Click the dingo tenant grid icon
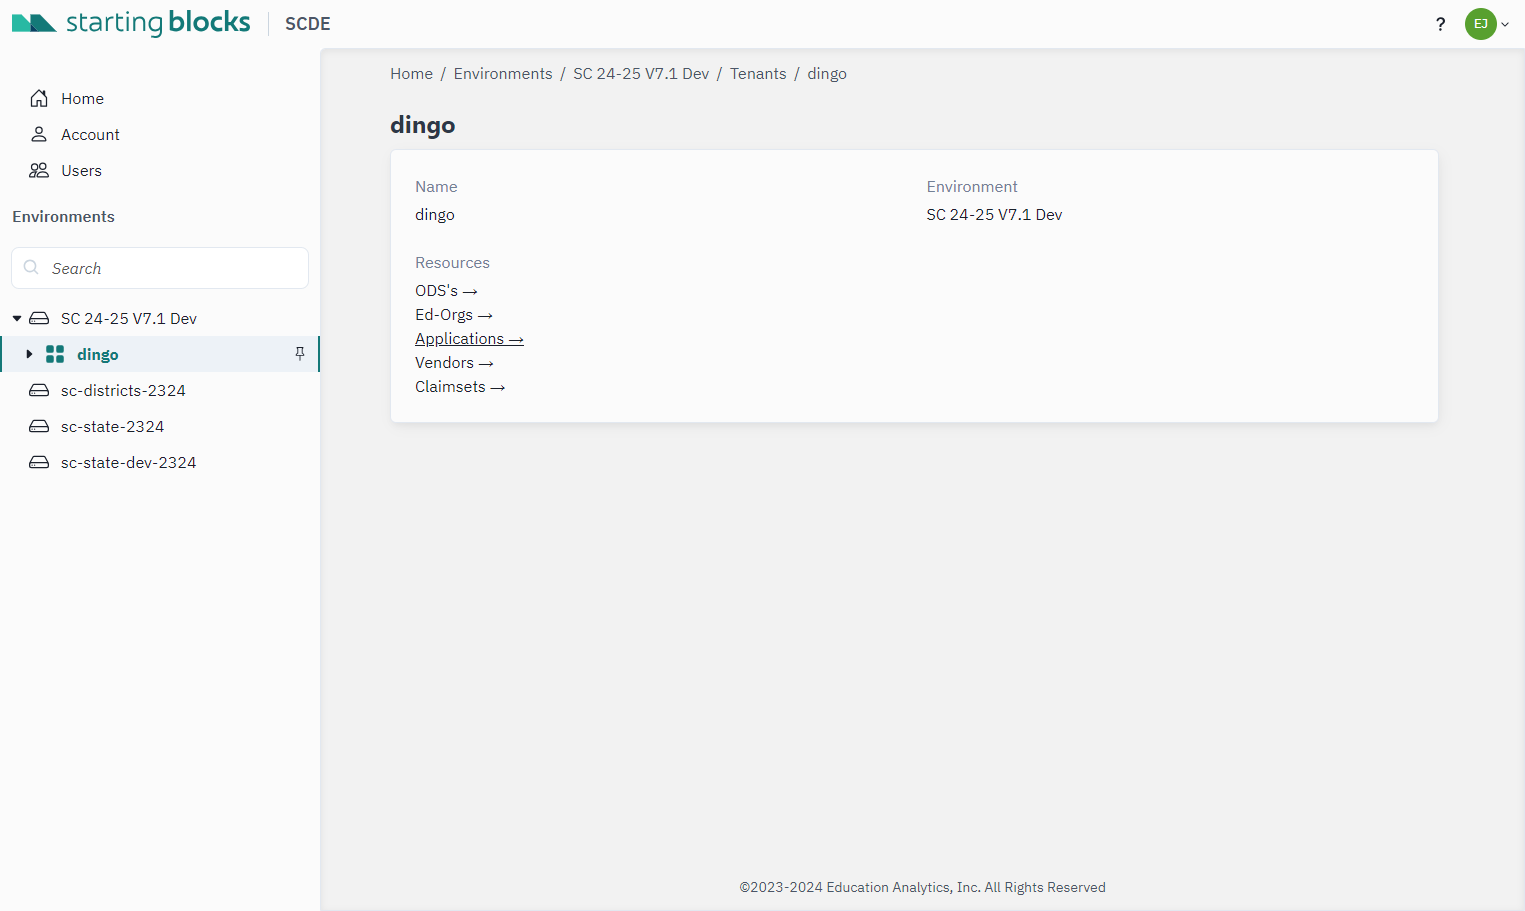 pos(55,354)
